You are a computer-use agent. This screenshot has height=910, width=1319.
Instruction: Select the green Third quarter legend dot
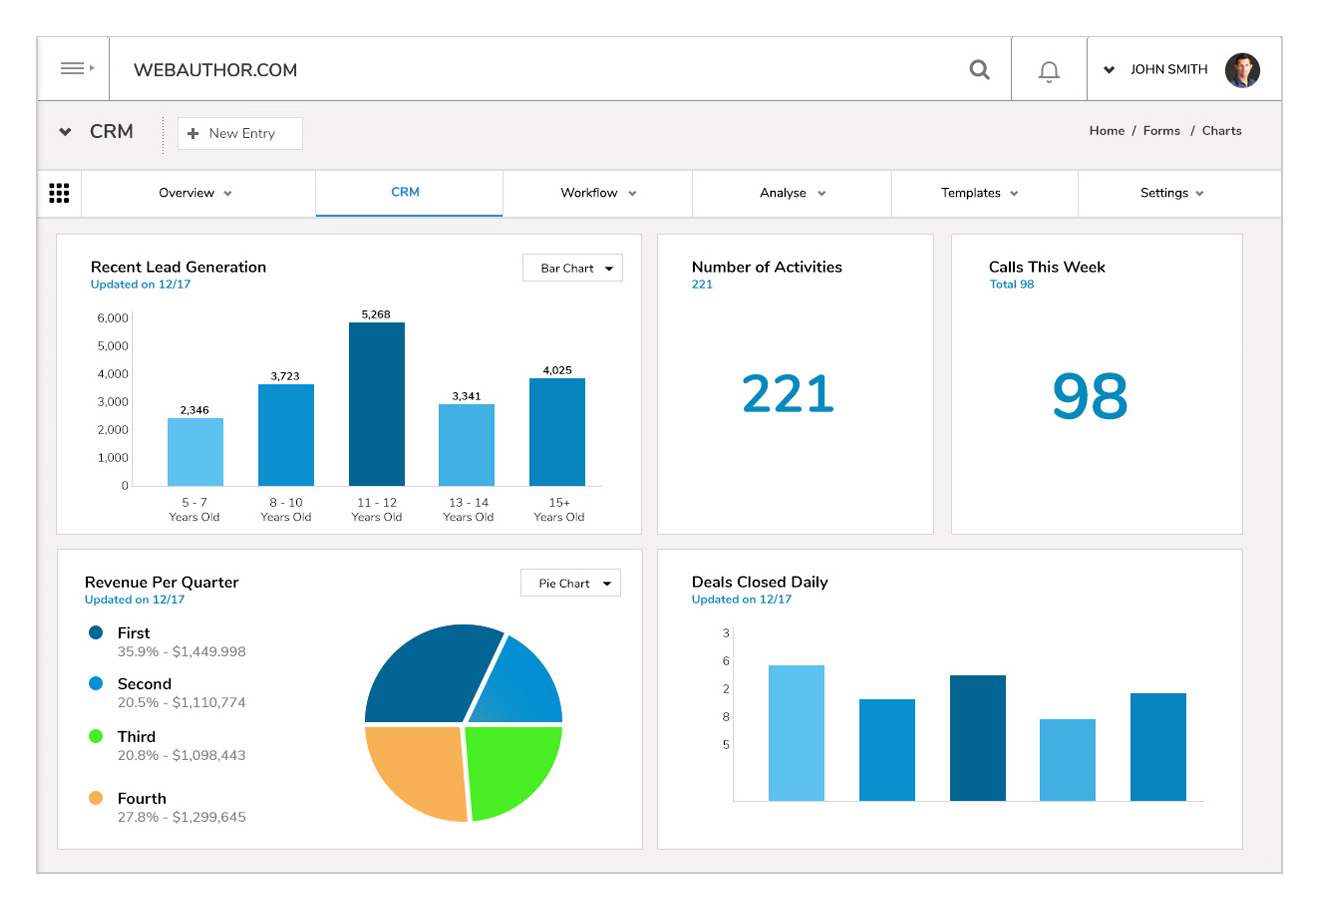tap(96, 736)
